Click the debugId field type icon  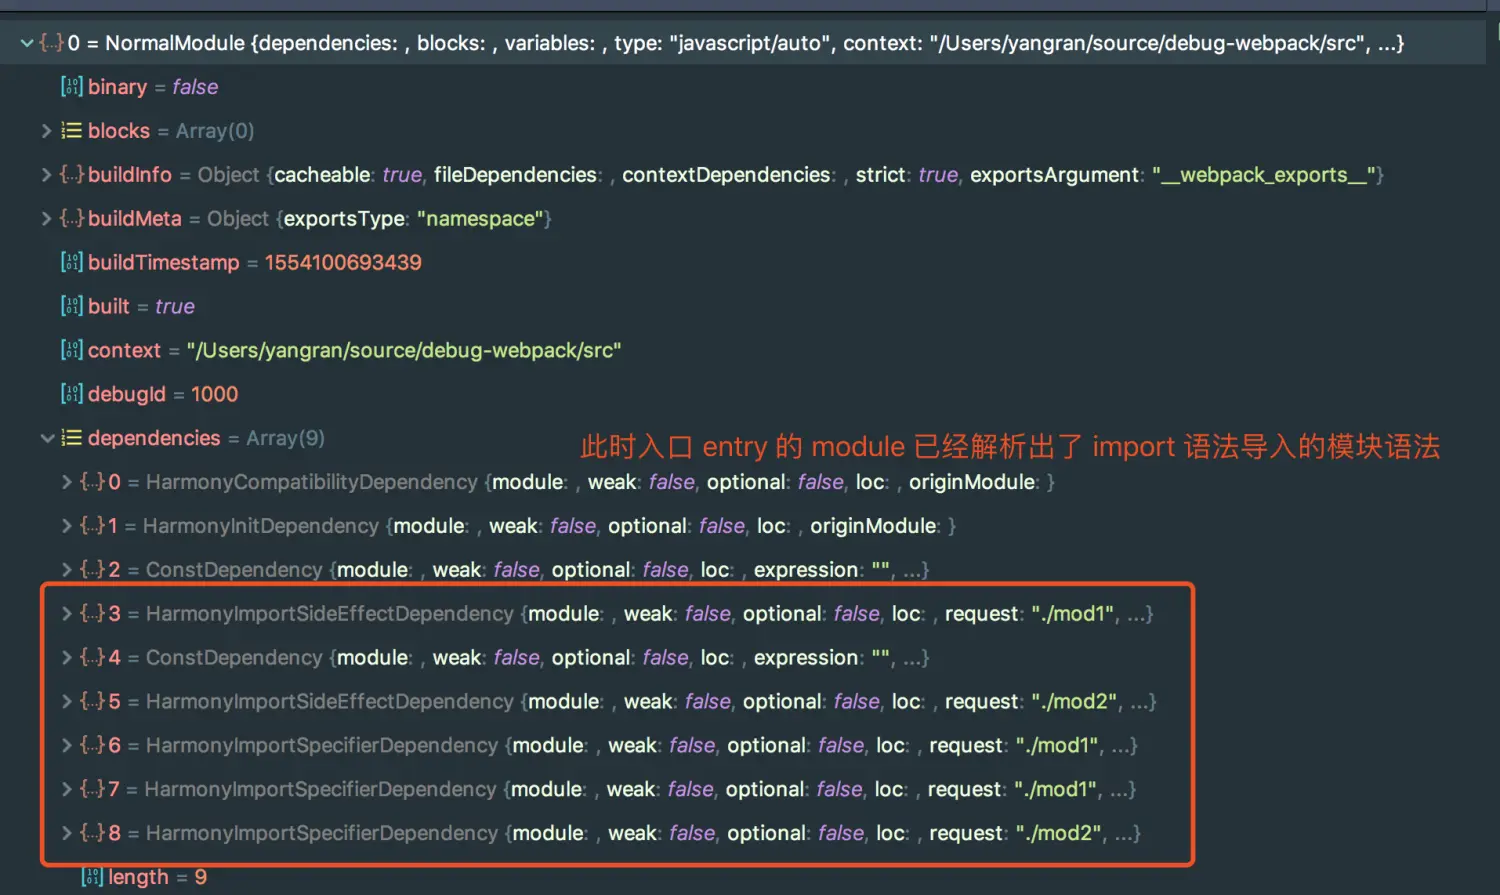(x=72, y=395)
